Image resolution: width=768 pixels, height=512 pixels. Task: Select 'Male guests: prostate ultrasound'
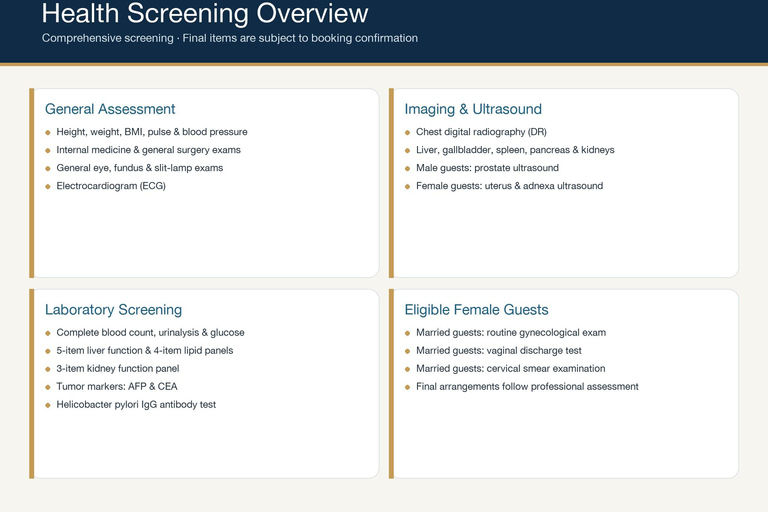point(487,168)
